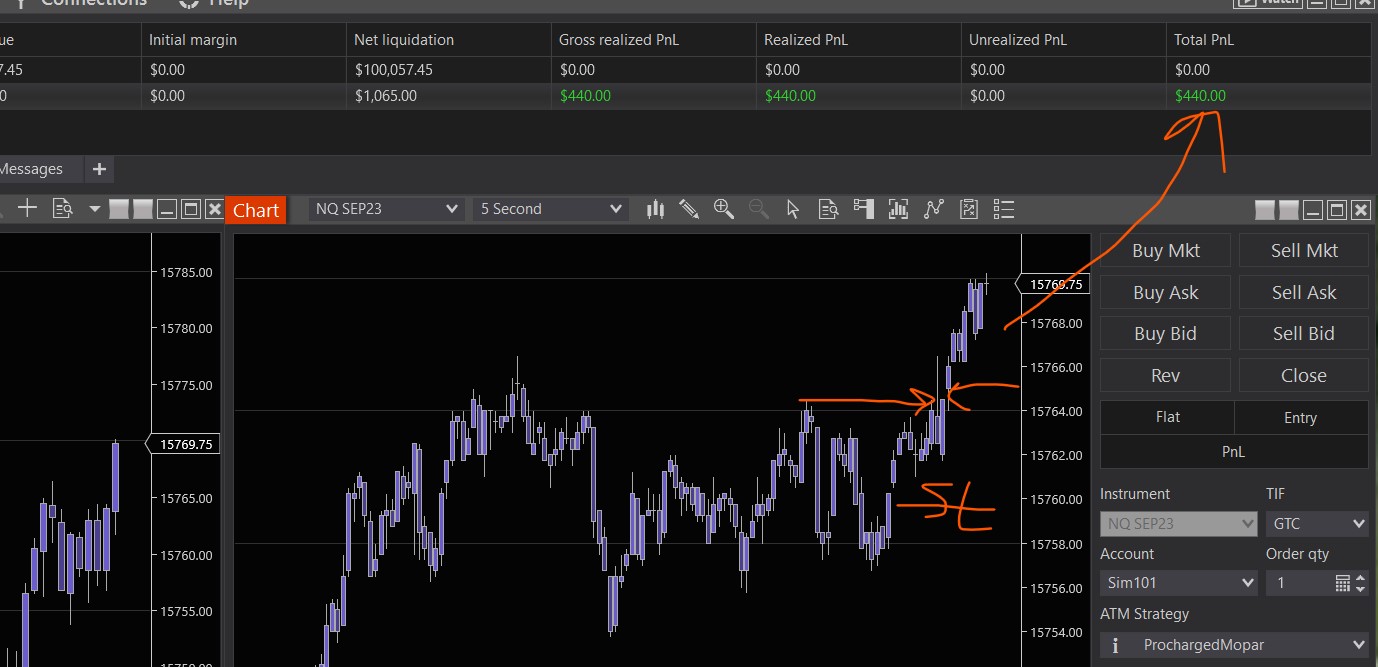The image size is (1378, 667).
Task: Click the Buy Mkt button
Action: pyautogui.click(x=1165, y=251)
